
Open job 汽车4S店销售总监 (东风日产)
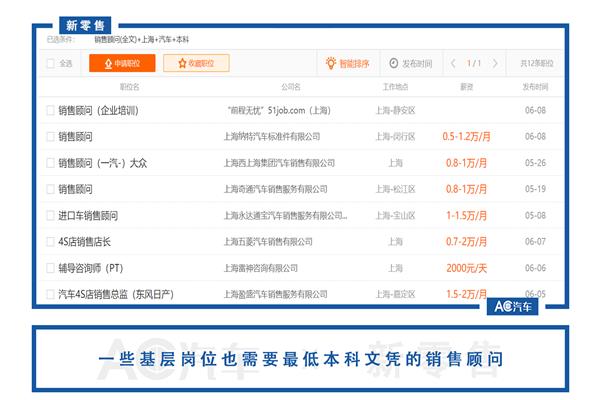(x=116, y=294)
